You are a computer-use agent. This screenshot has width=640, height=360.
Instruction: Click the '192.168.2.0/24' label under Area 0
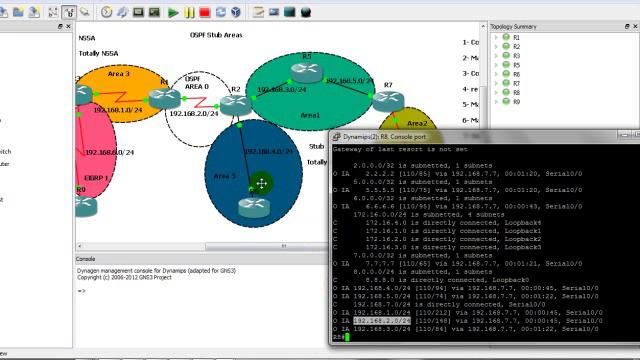[194, 113]
